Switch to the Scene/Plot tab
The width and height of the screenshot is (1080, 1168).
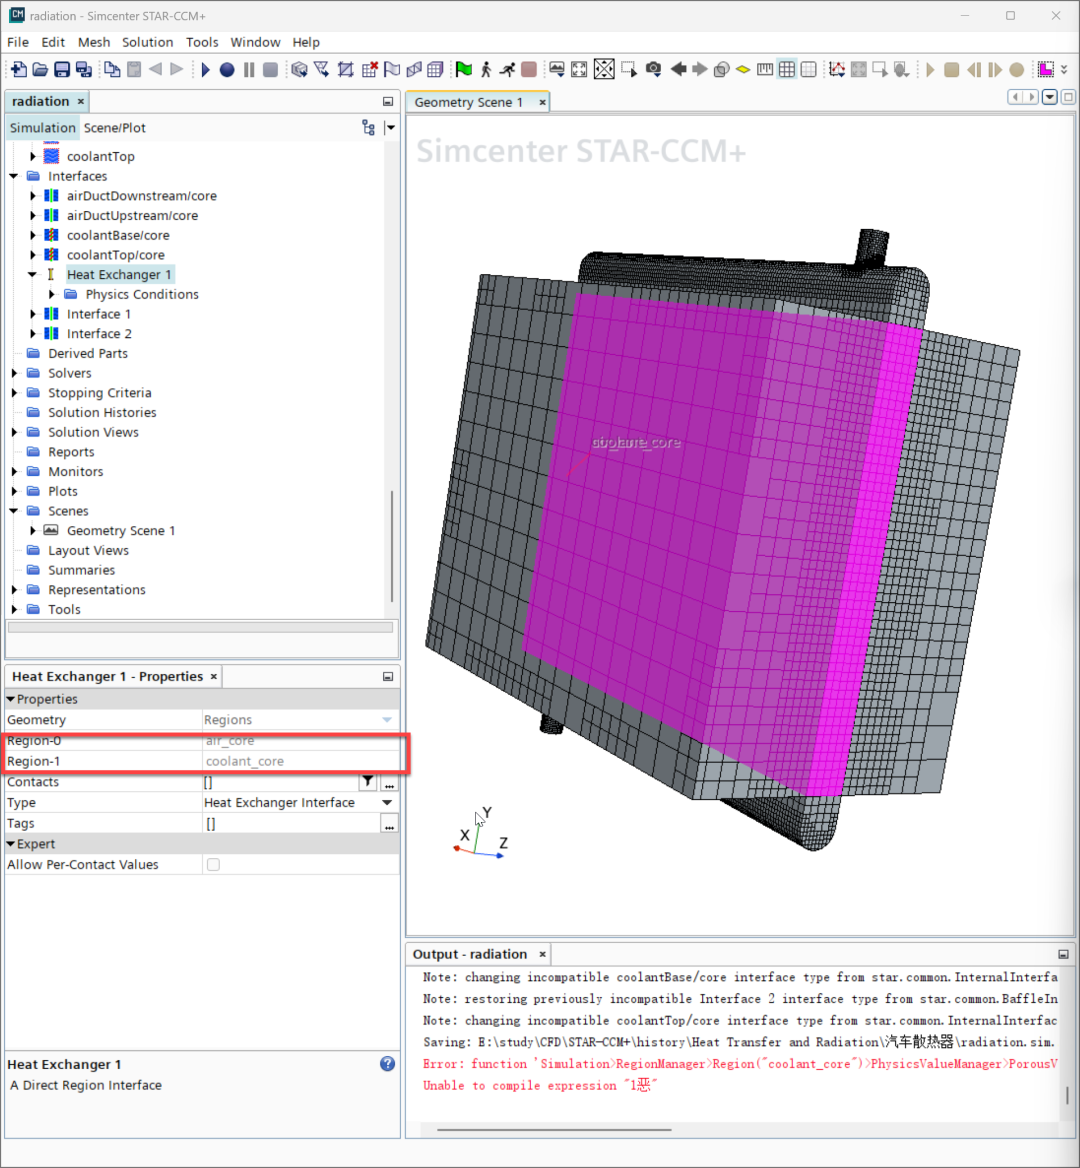[115, 127]
